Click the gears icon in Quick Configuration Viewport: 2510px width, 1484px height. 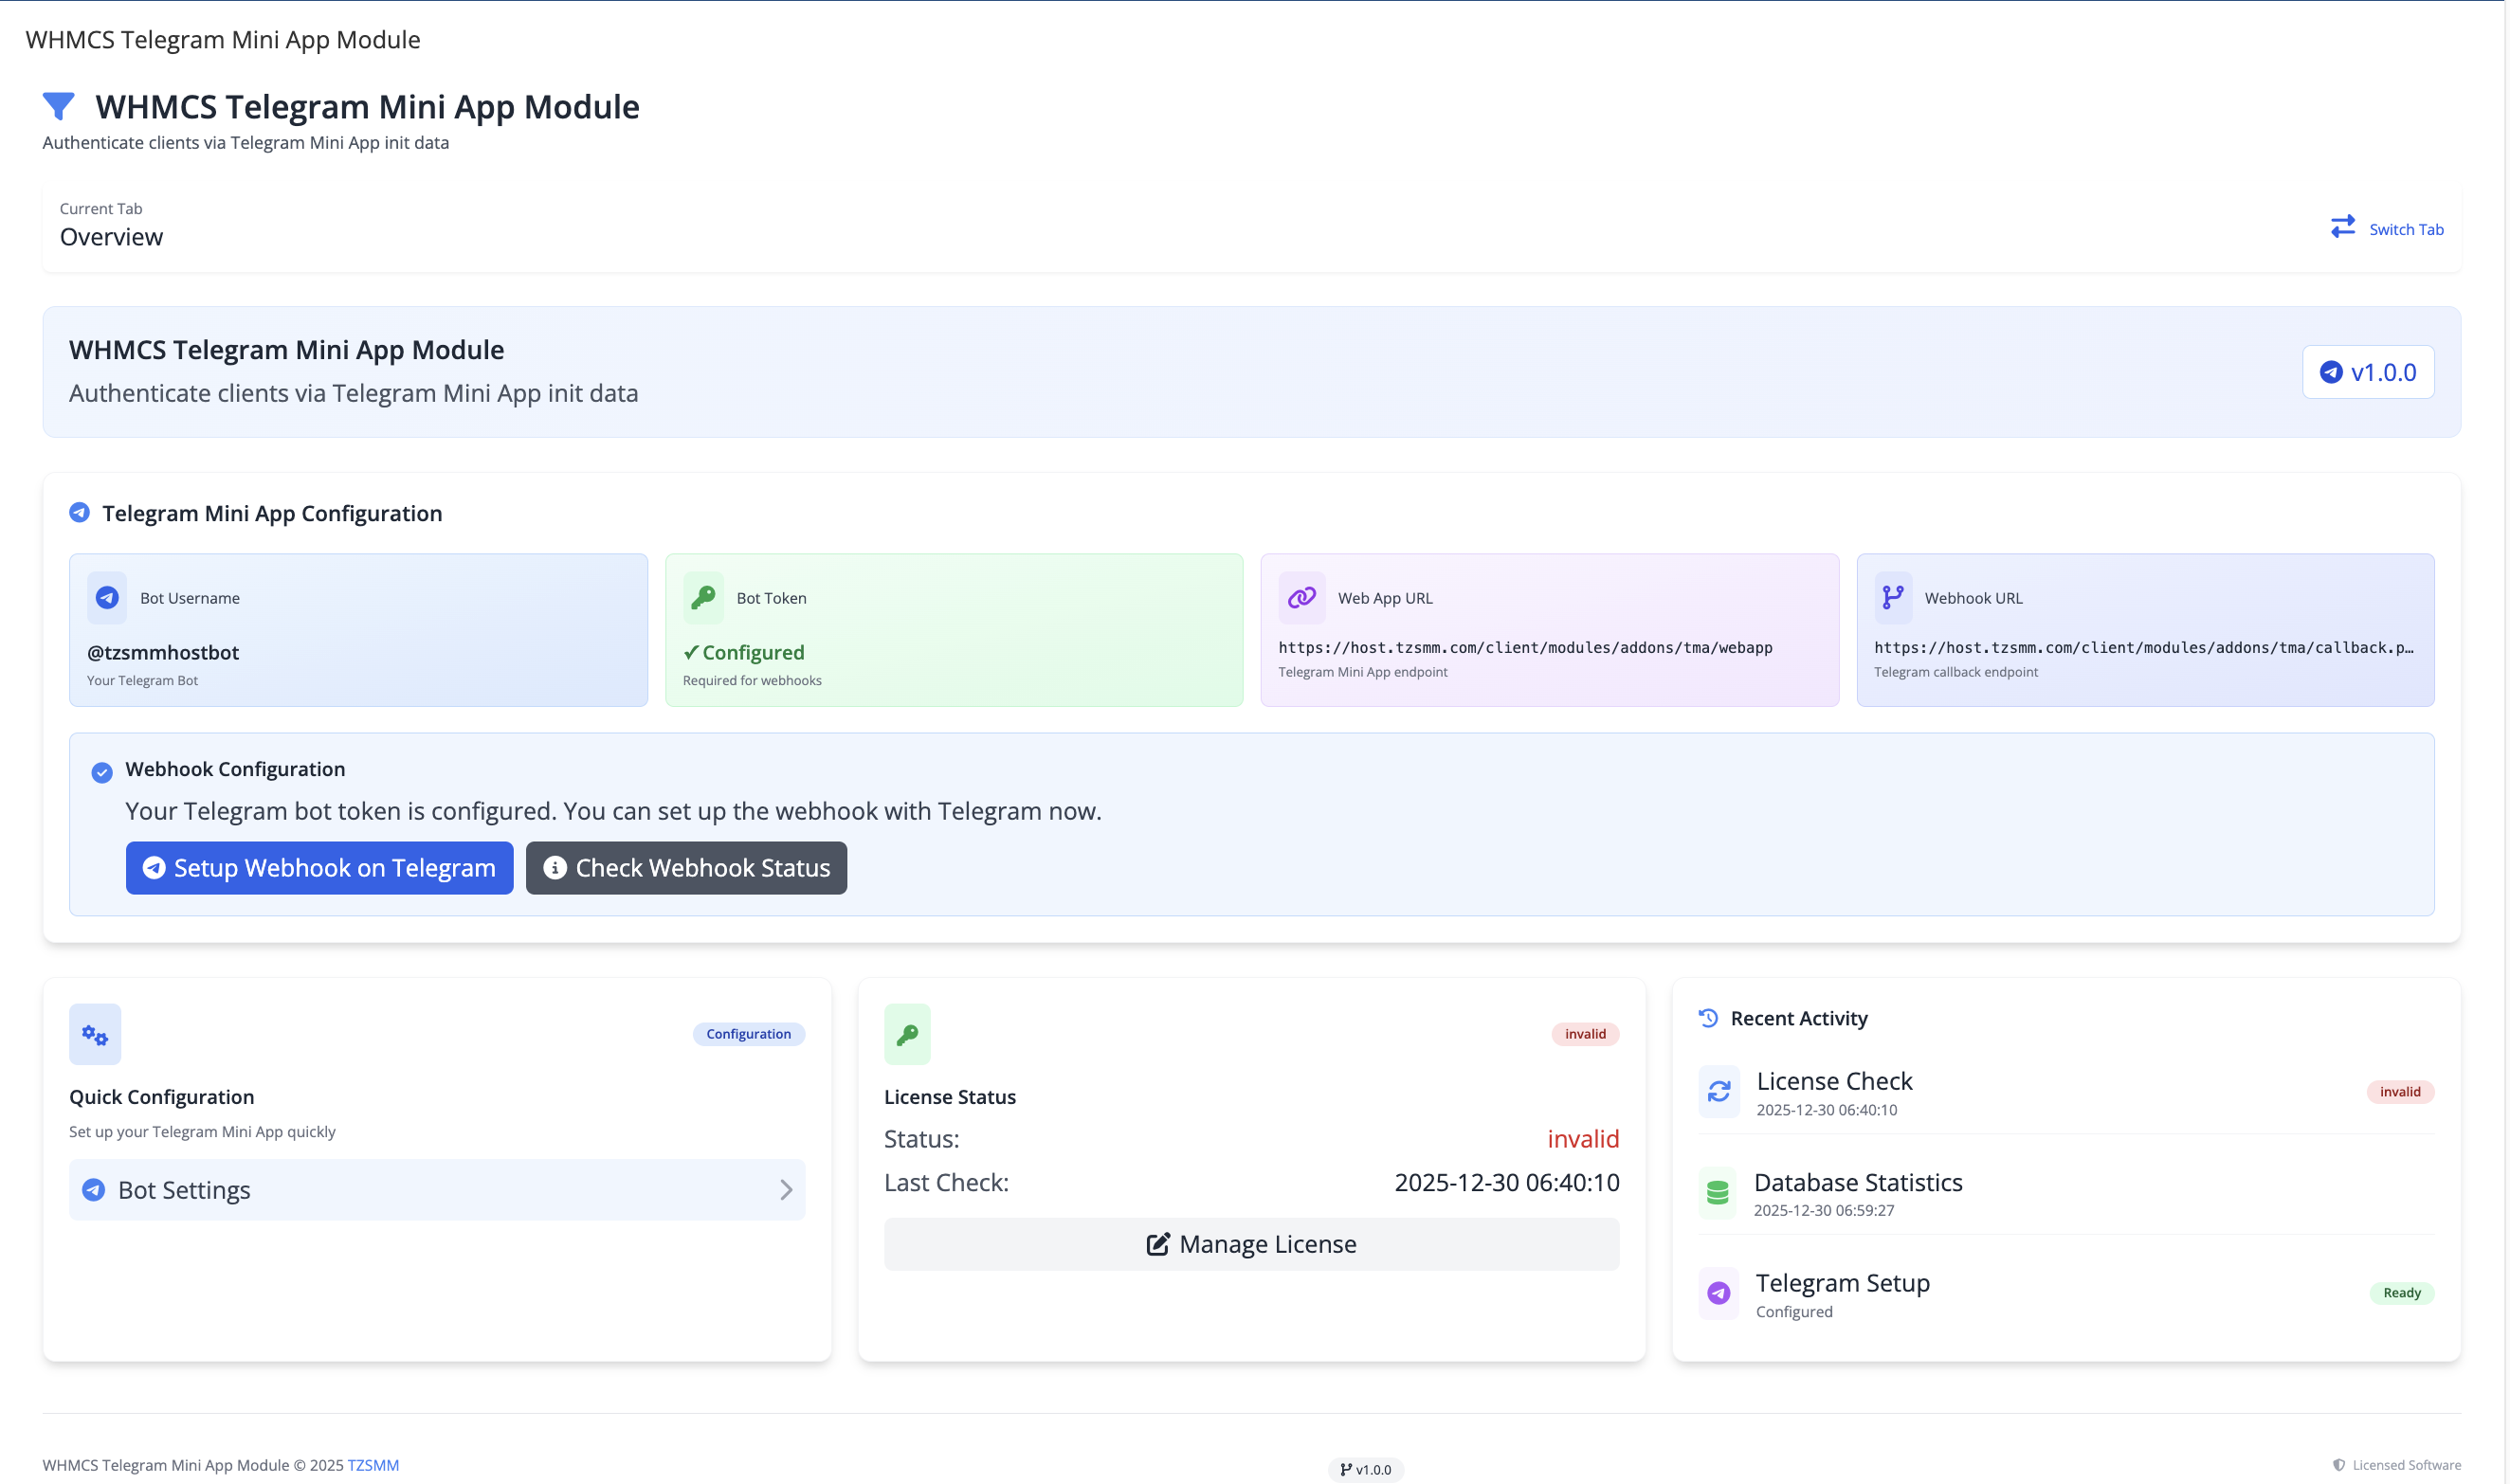tap(94, 1033)
